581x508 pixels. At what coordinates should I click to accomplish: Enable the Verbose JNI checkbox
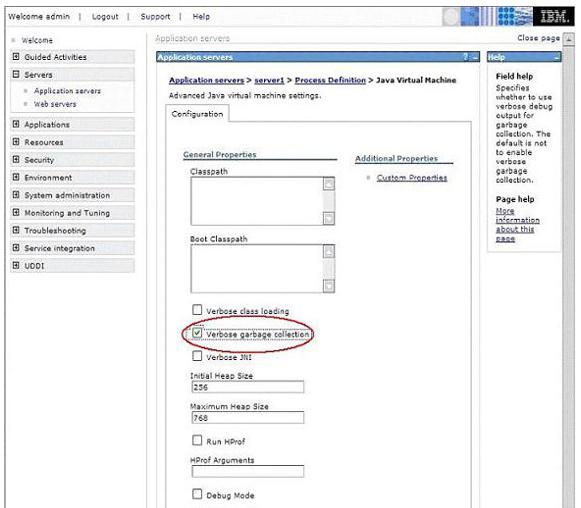tap(197, 356)
